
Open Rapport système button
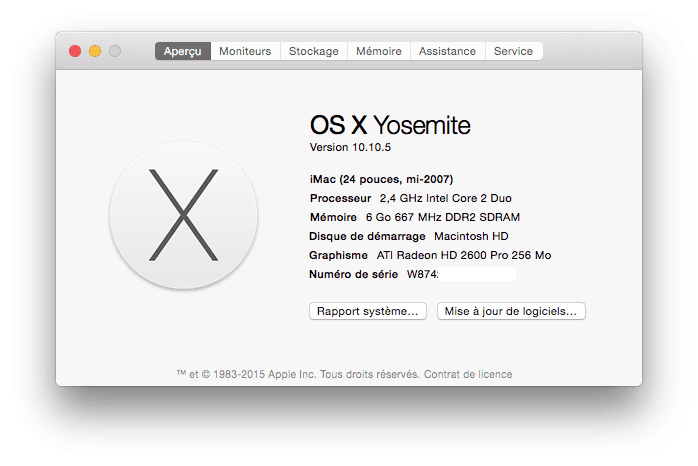coord(368,311)
